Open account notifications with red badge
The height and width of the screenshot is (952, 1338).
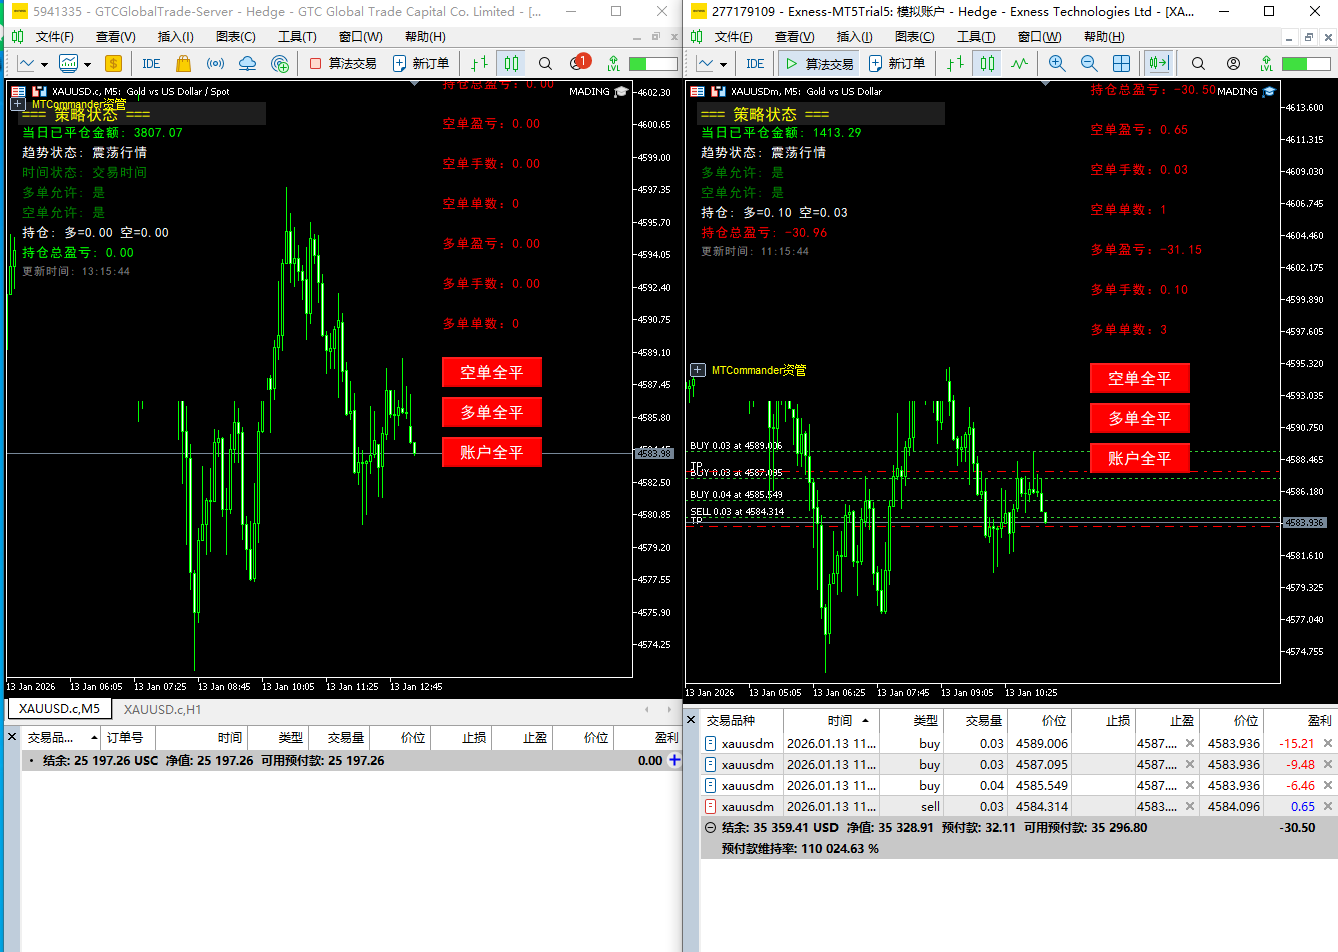[578, 63]
